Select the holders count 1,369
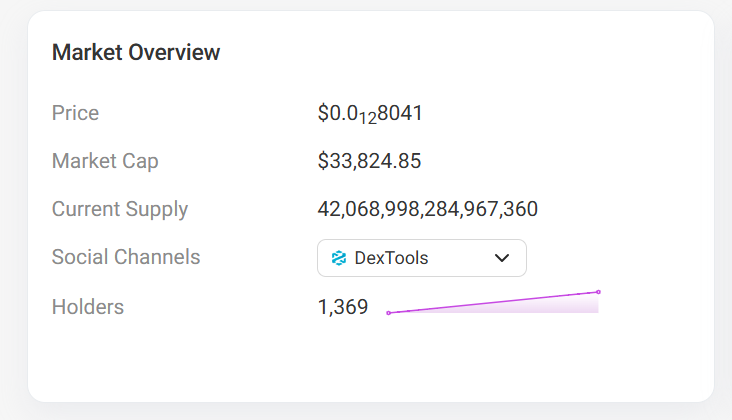Image resolution: width=732 pixels, height=420 pixels. coord(343,307)
